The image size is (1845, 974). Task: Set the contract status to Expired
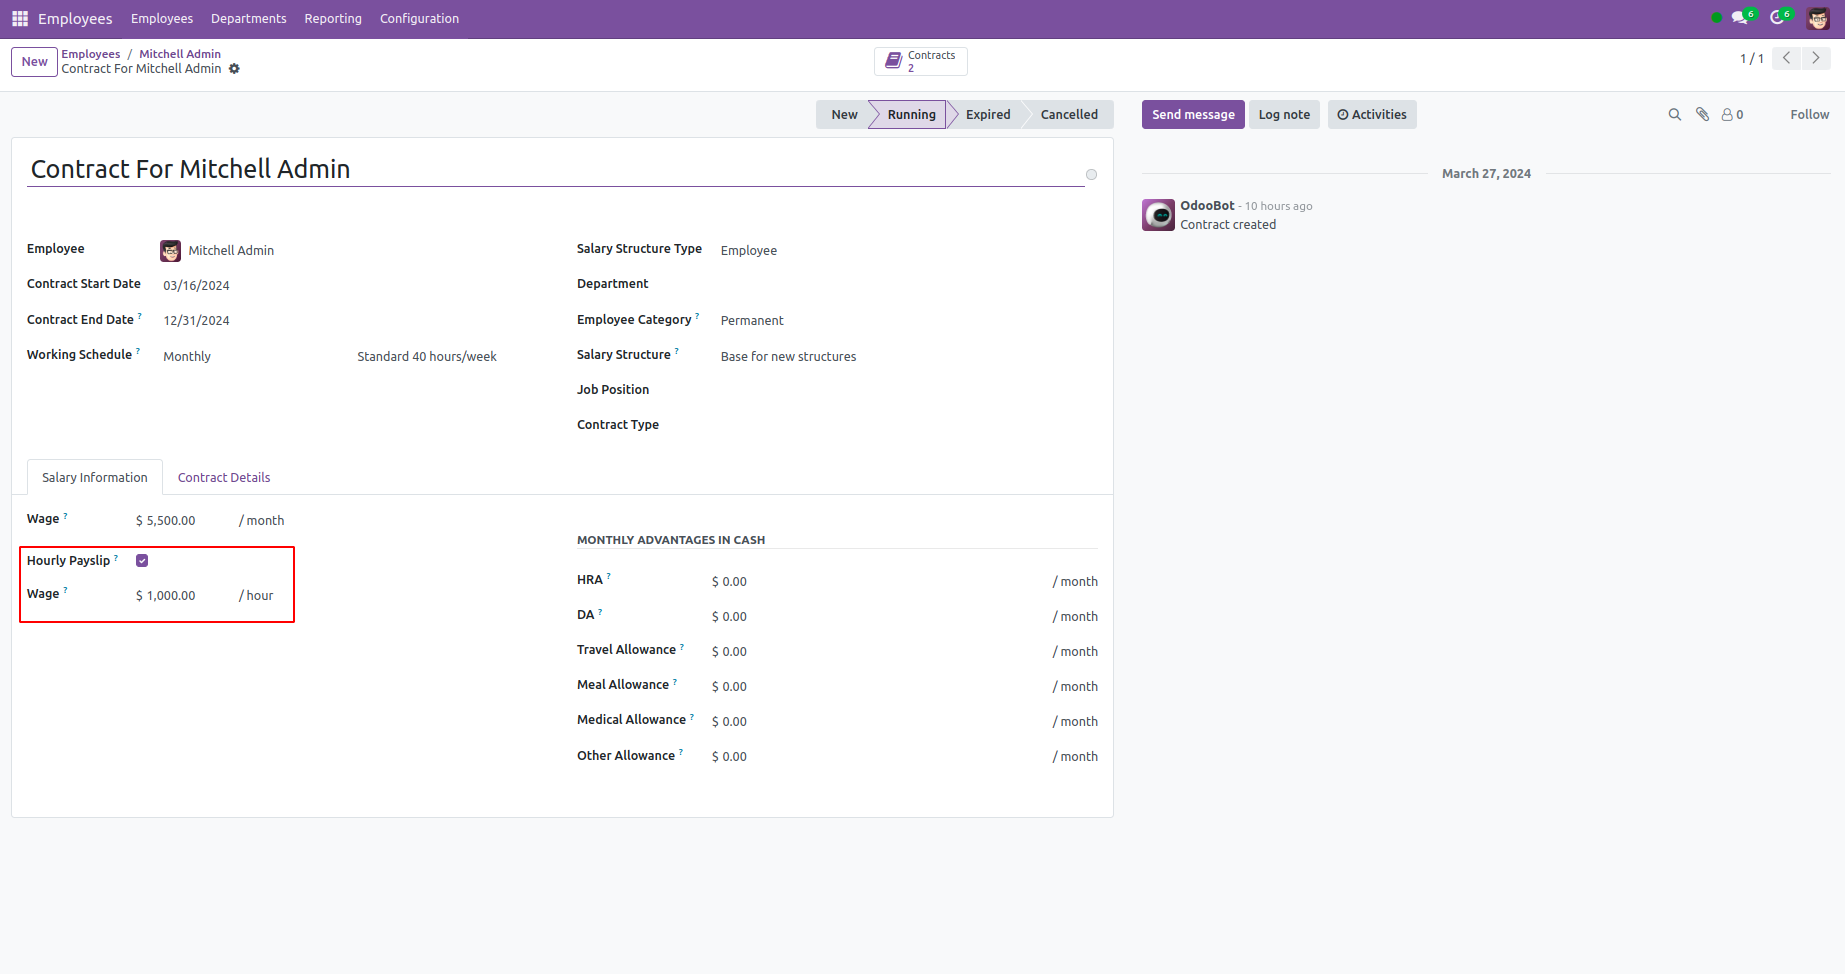pos(988,115)
